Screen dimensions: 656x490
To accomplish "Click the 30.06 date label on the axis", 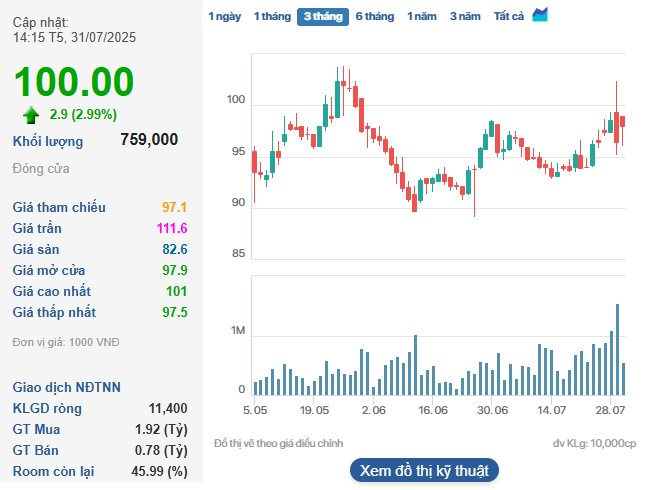I will coord(493,410).
